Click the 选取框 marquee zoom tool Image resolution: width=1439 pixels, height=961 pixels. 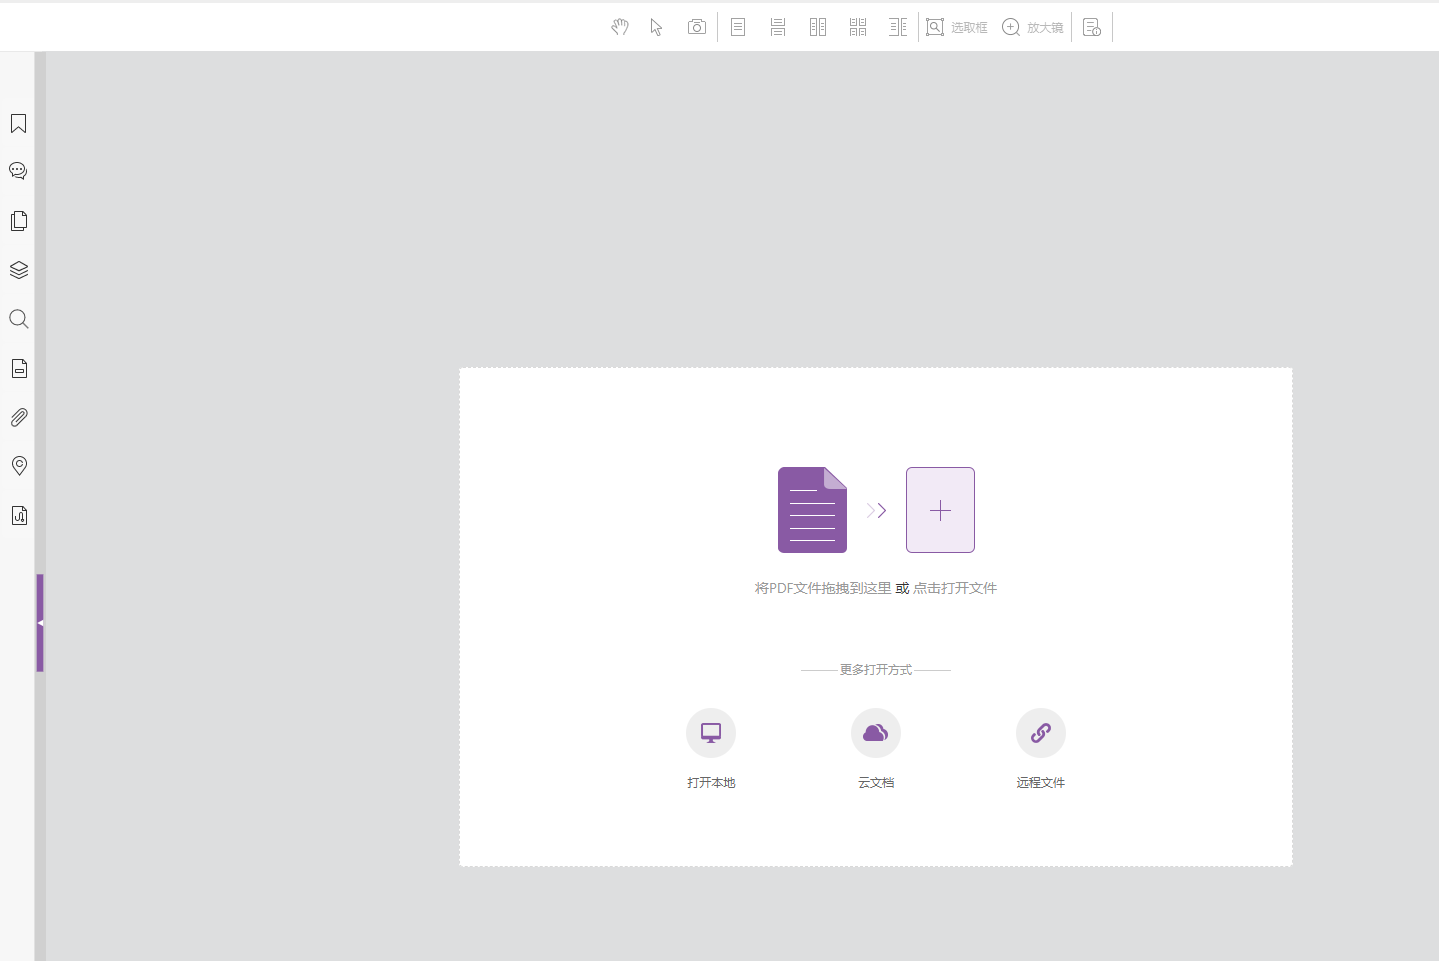956,27
